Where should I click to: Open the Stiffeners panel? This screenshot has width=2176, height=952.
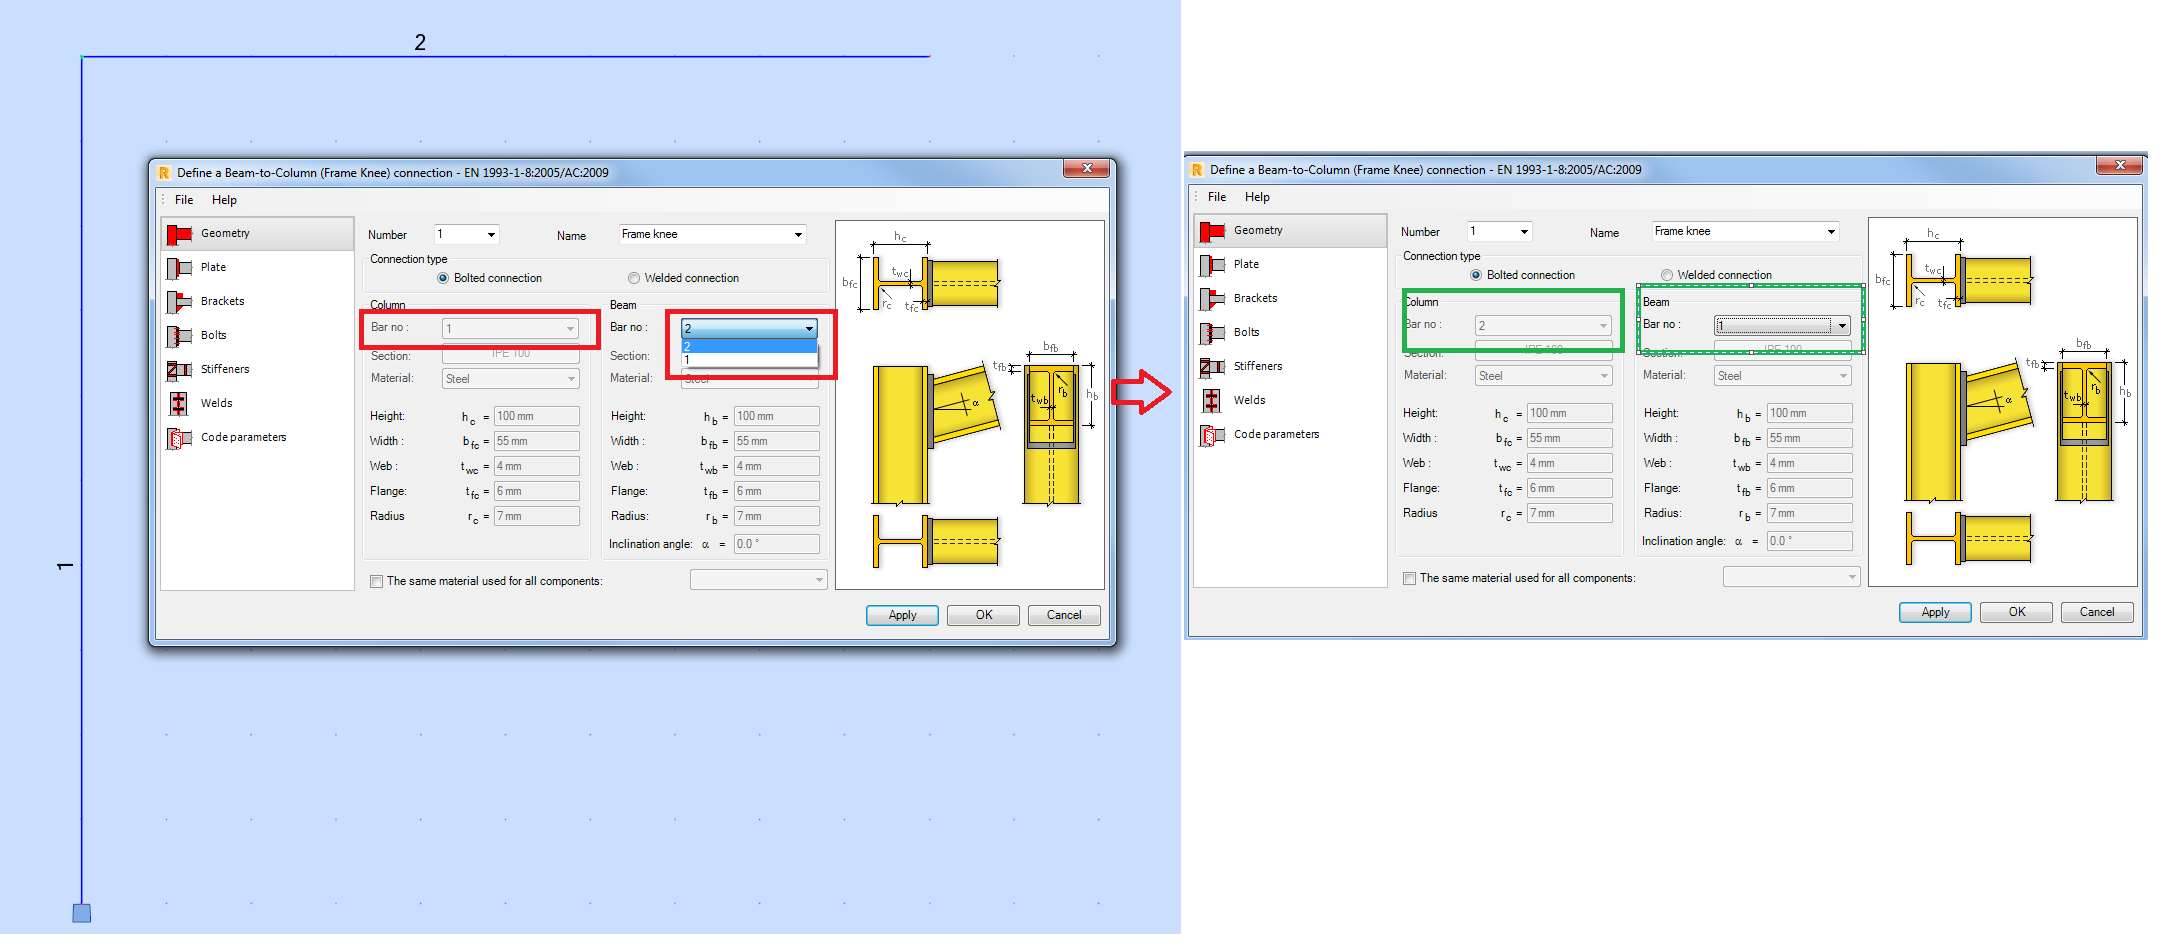(224, 369)
